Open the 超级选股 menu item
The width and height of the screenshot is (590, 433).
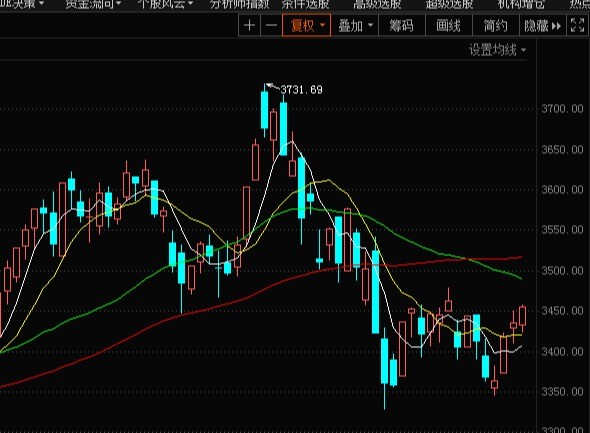(x=449, y=4)
